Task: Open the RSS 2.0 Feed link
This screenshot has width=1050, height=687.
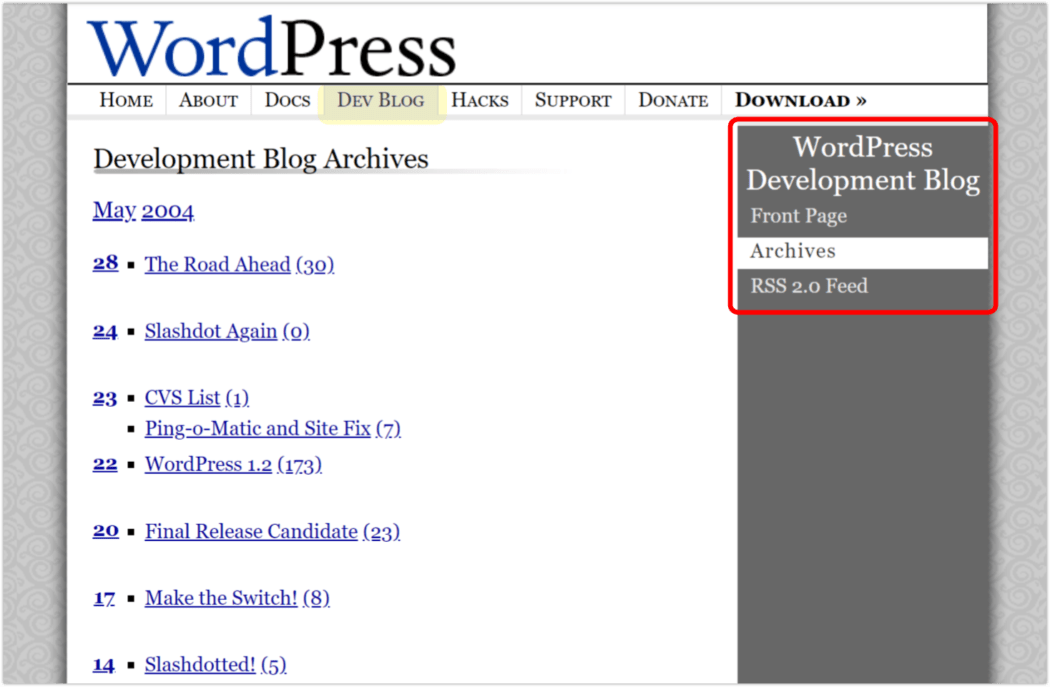Action: pos(809,286)
